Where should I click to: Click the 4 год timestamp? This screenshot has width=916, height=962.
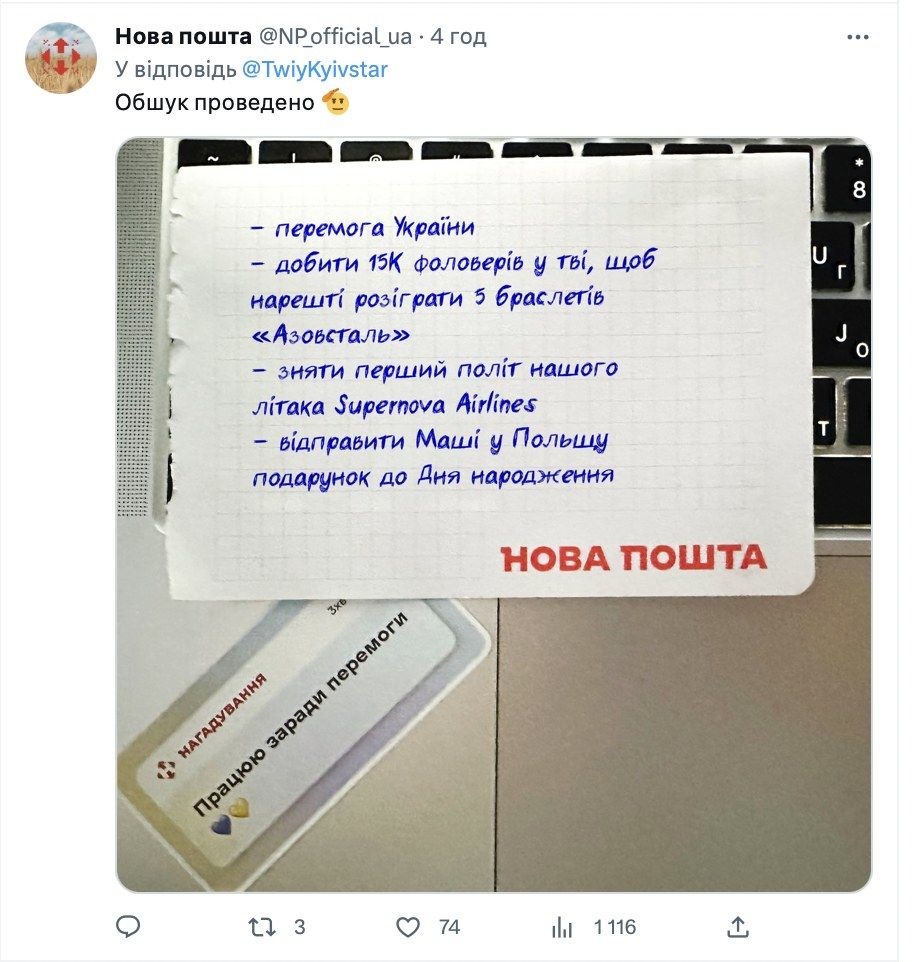[458, 37]
